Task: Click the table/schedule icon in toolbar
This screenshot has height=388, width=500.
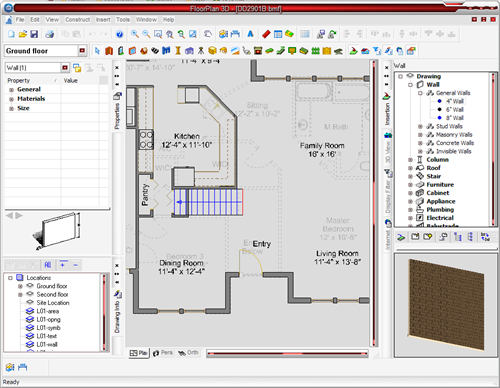Action: click(278, 34)
